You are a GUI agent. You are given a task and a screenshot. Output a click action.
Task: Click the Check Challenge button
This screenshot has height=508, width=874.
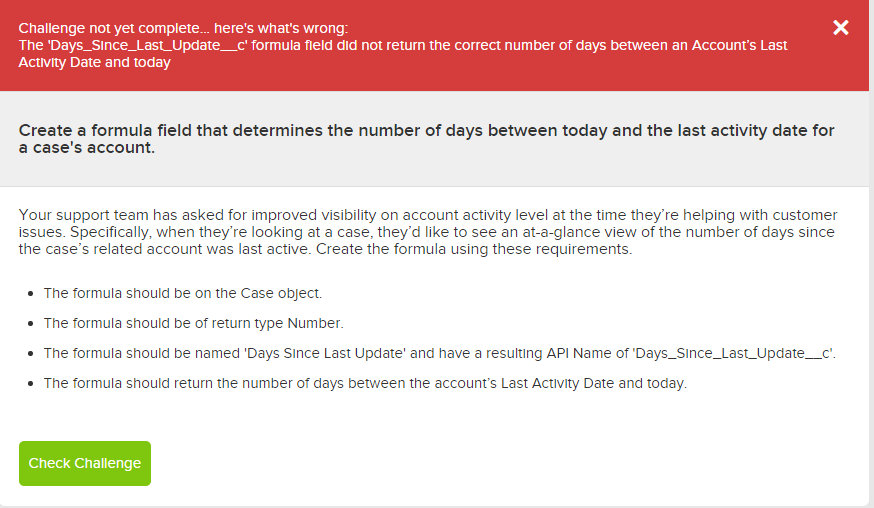tap(85, 463)
